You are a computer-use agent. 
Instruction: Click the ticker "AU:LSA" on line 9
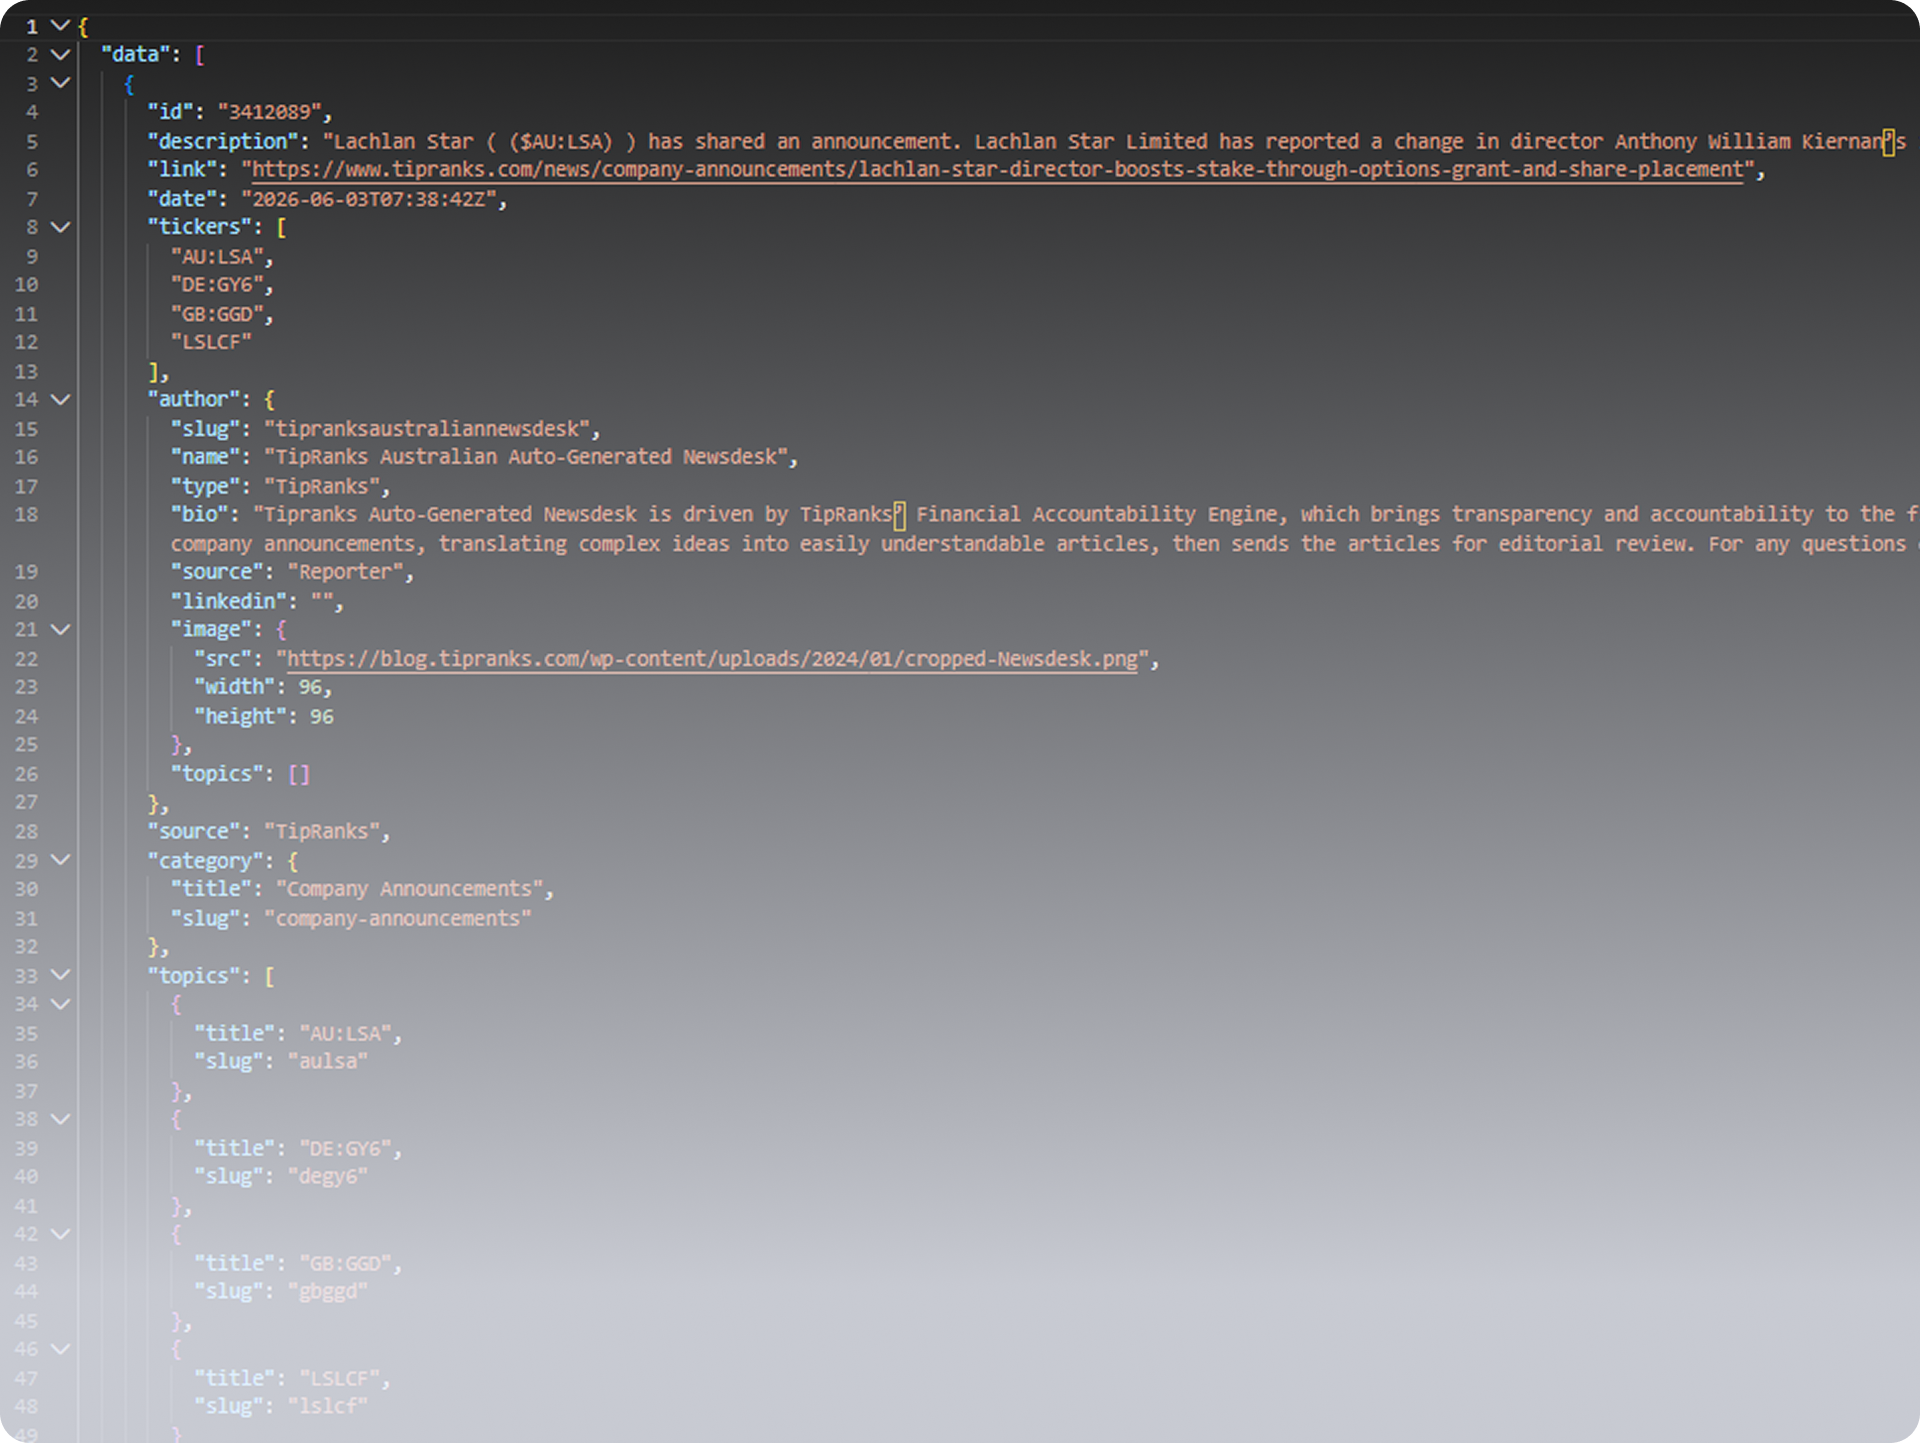tap(217, 256)
